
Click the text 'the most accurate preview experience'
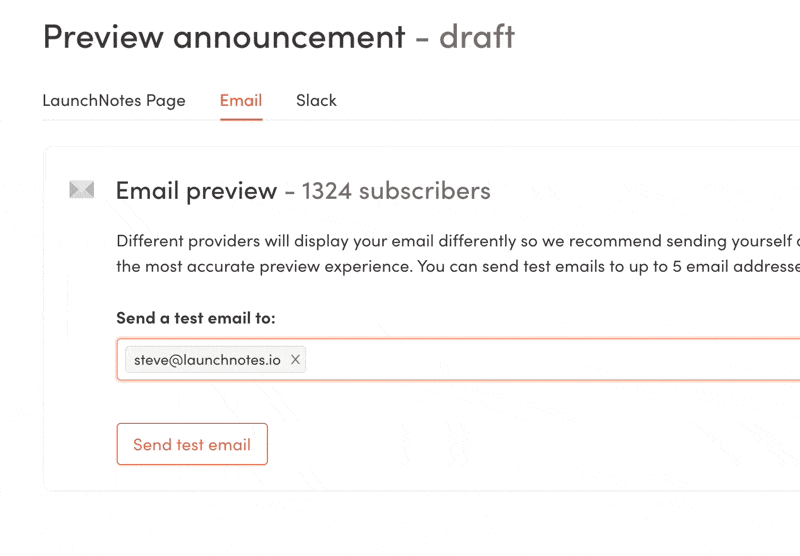(x=258, y=267)
